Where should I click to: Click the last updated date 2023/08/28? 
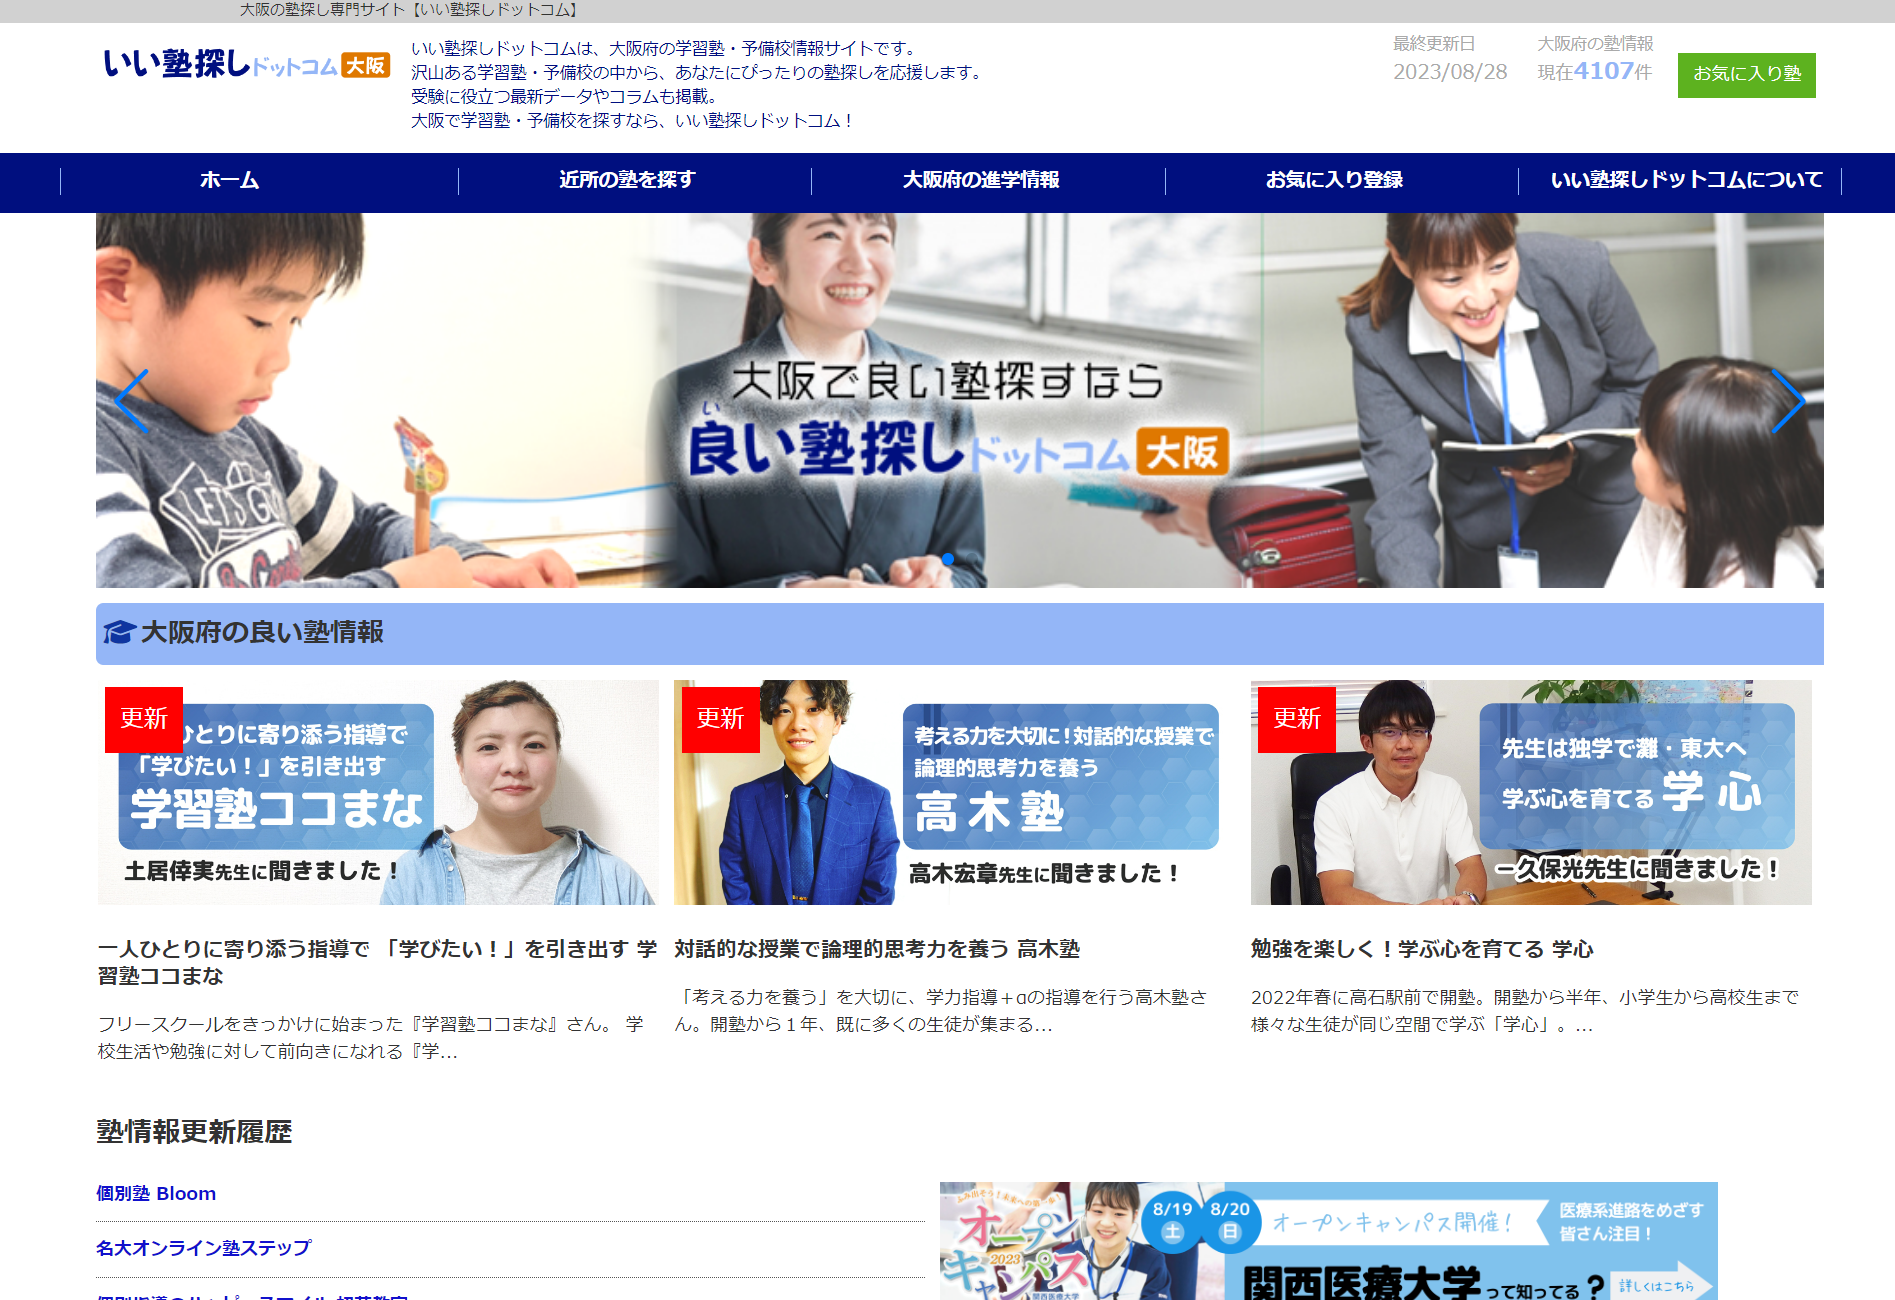(1450, 72)
